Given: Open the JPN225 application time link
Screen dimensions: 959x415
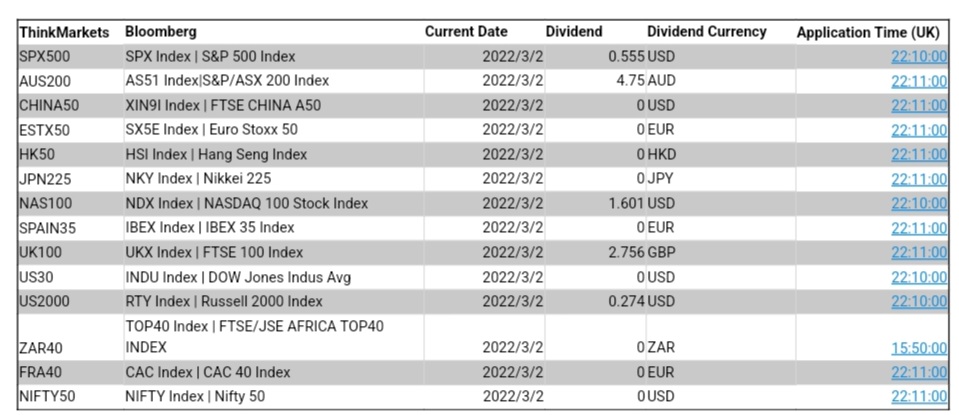Looking at the screenshot, I should tap(918, 179).
